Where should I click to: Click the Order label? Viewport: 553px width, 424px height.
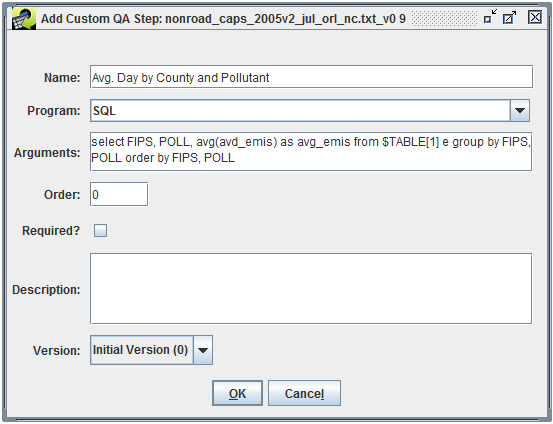point(62,195)
